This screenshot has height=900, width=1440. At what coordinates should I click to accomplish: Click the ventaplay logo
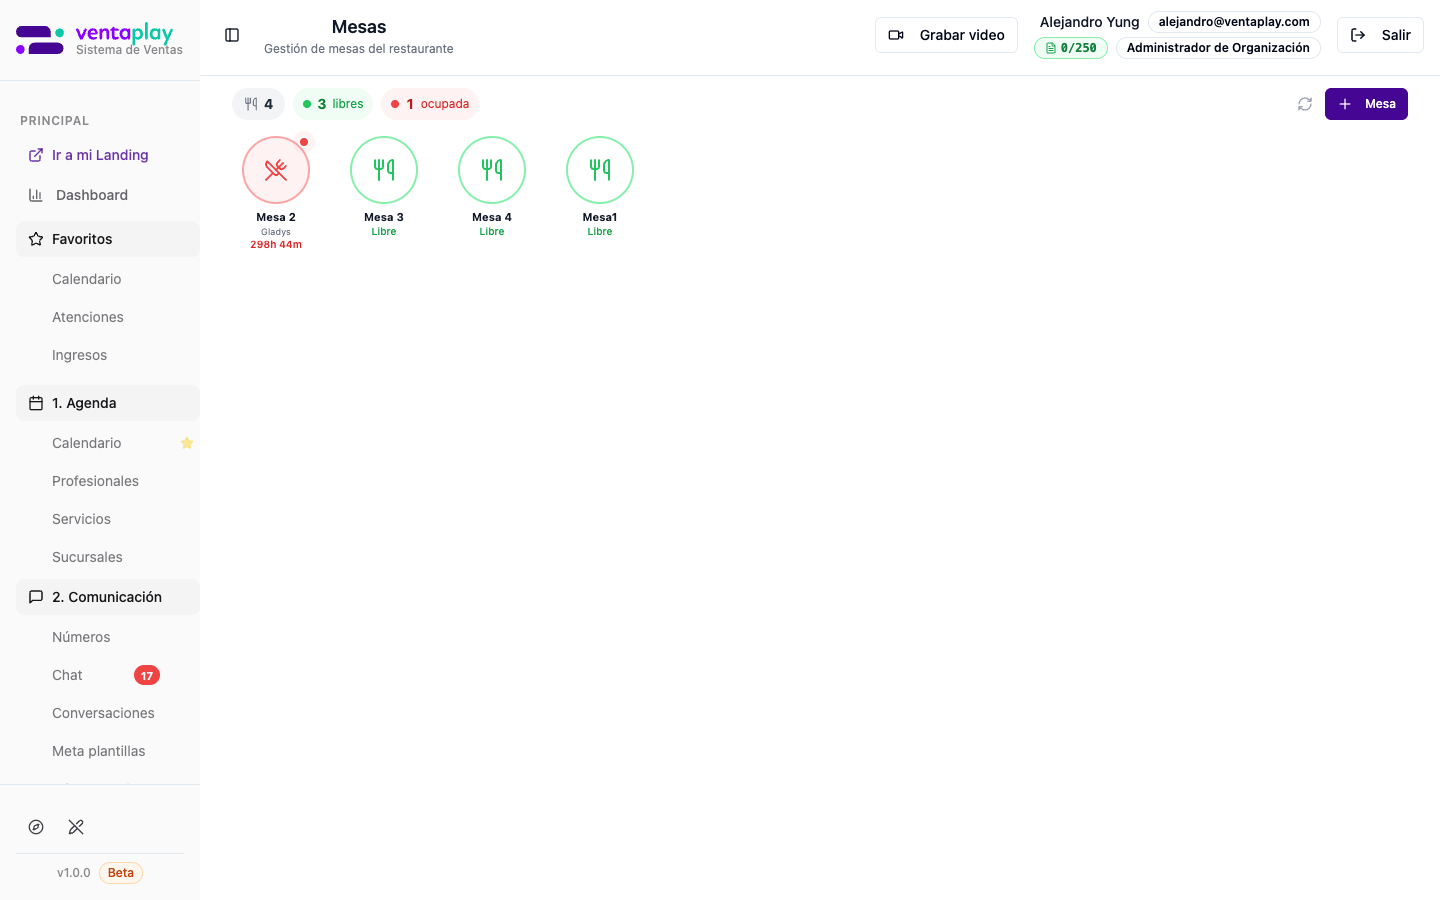pyautogui.click(x=99, y=40)
